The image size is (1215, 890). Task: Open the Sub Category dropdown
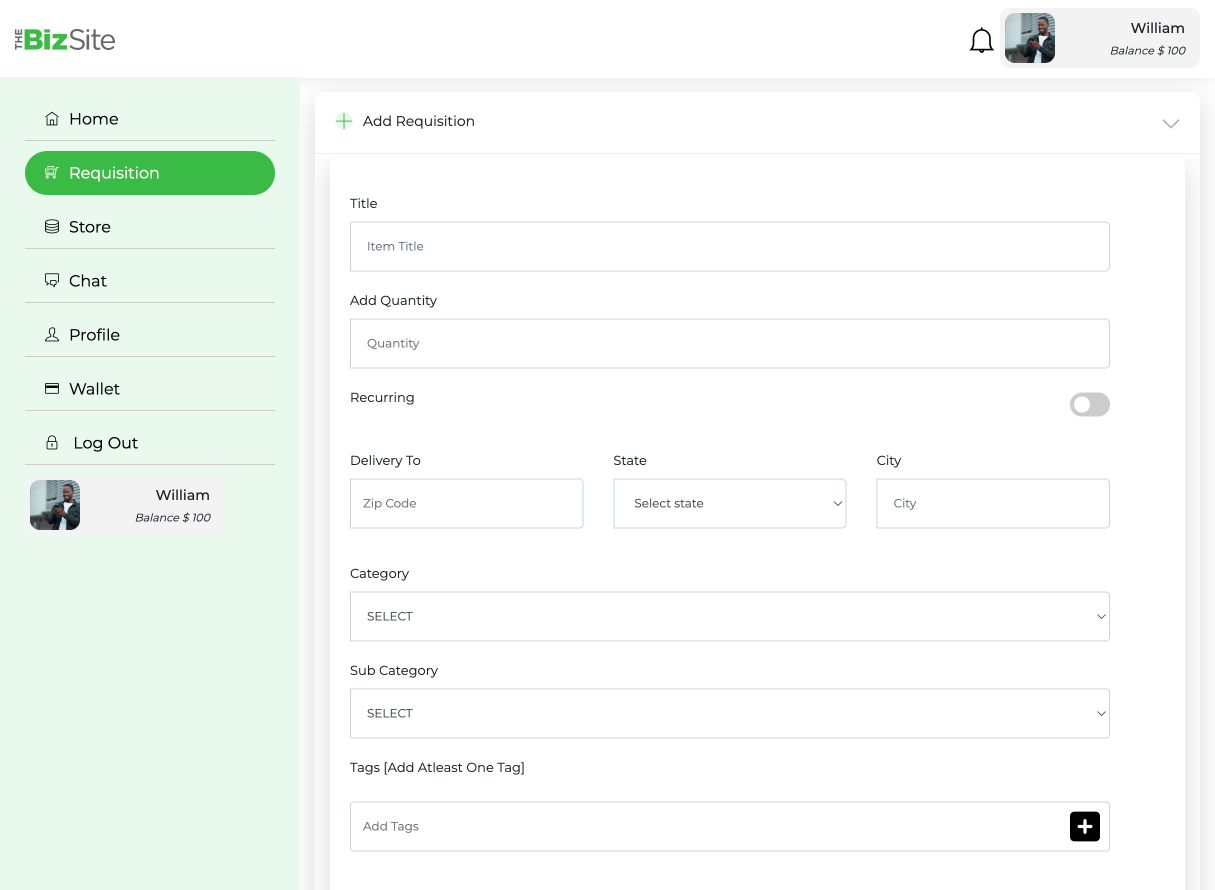pos(729,713)
